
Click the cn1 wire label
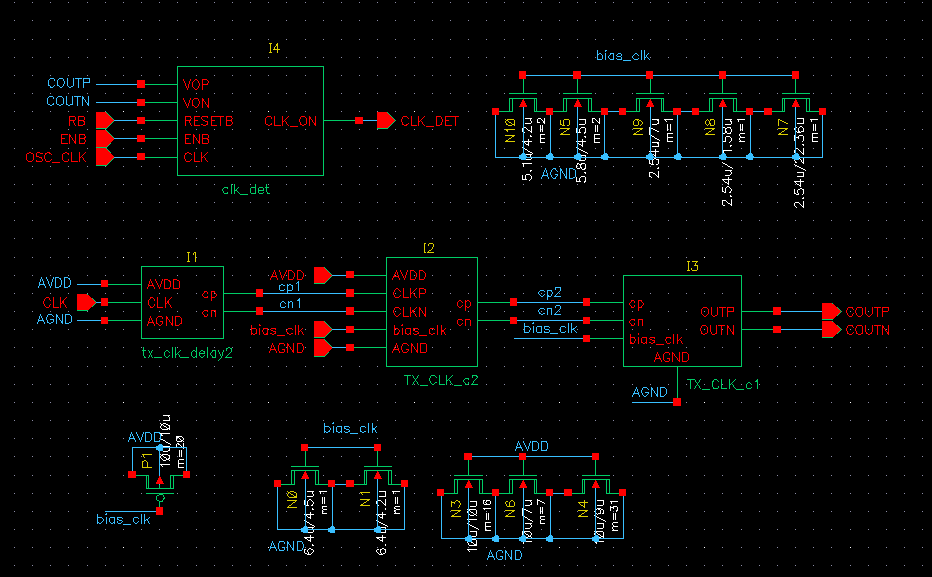click(291, 304)
